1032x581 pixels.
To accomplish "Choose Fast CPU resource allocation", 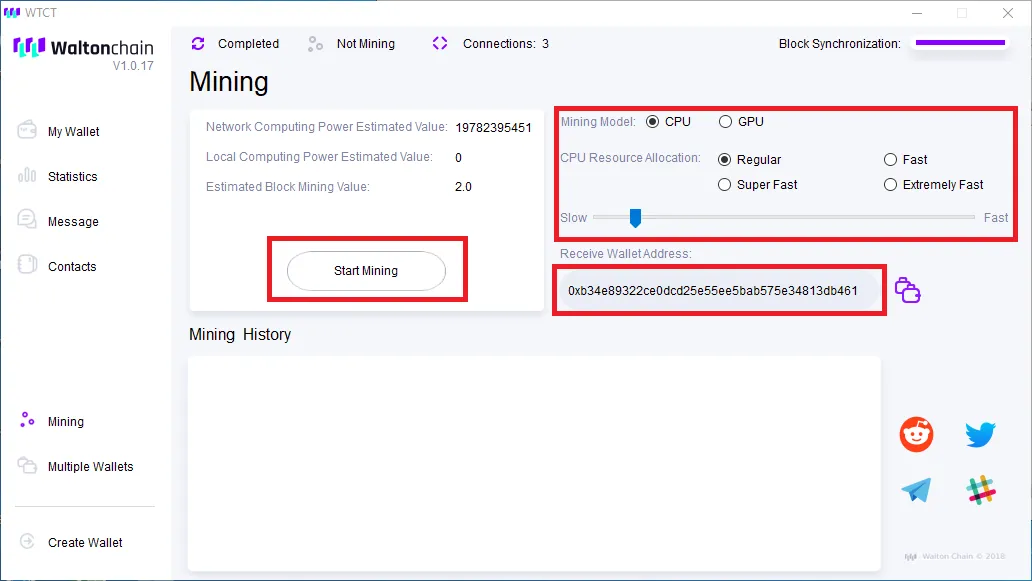I will (890, 159).
